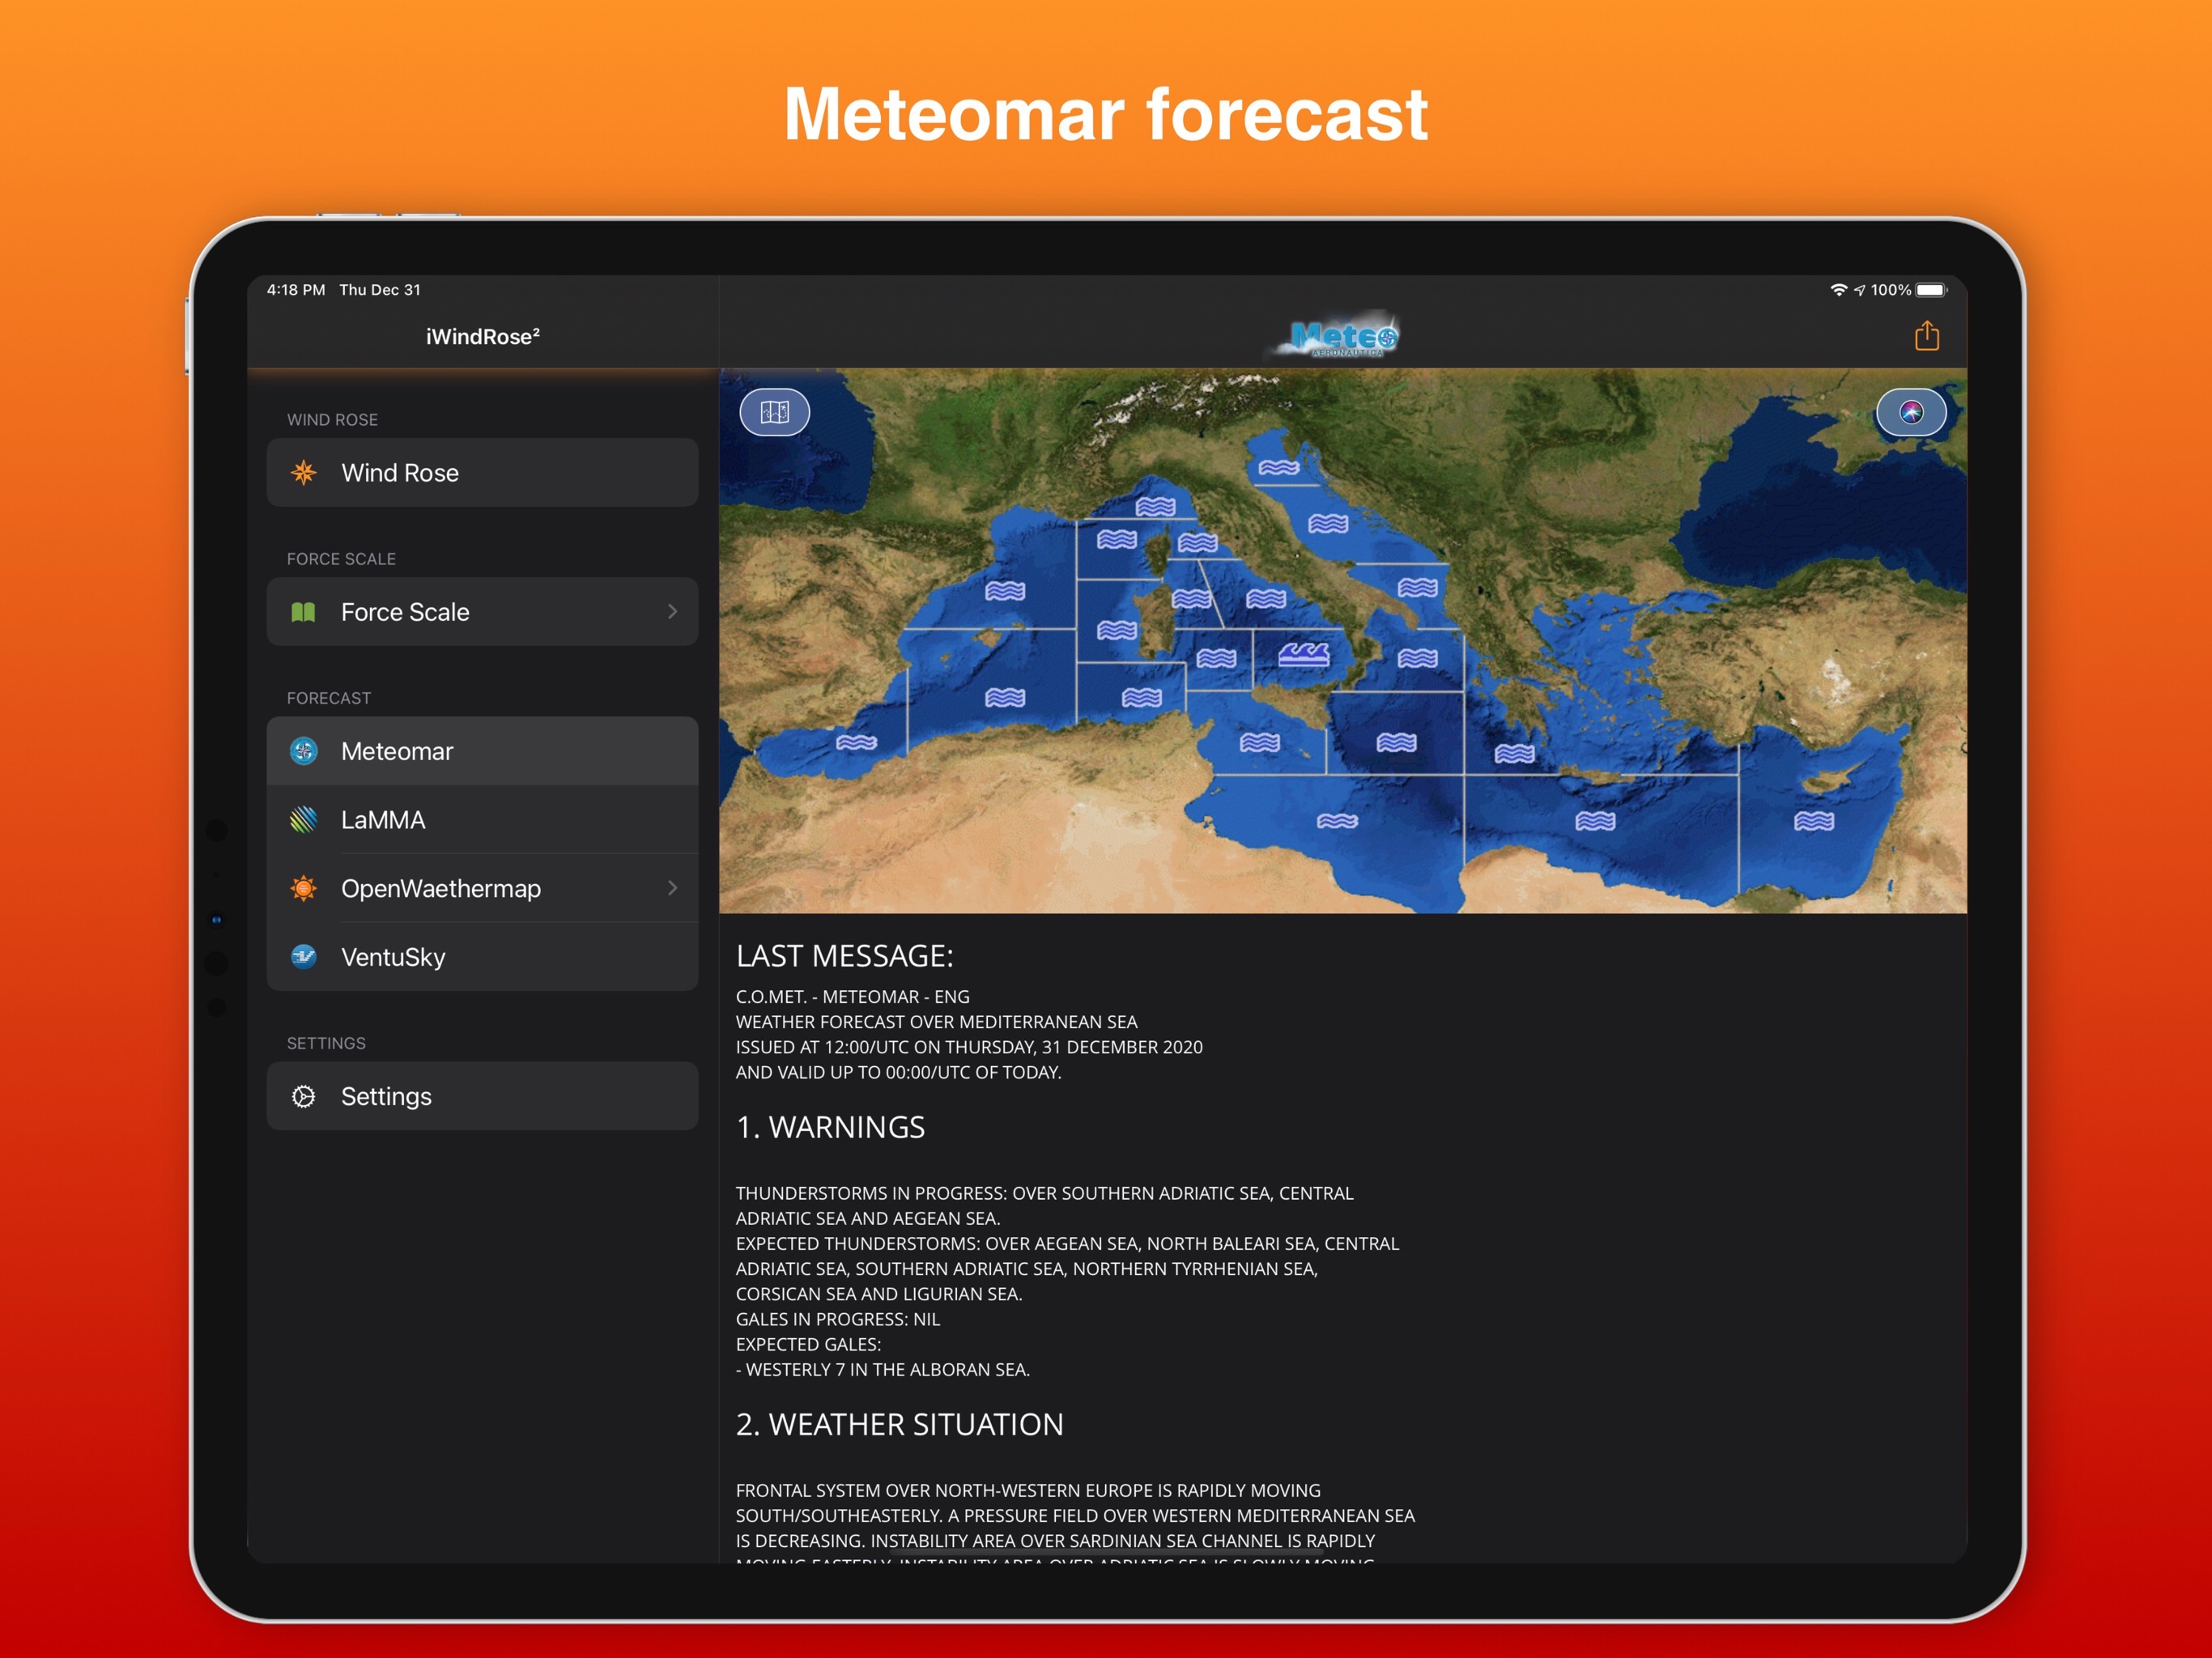Image resolution: width=2212 pixels, height=1658 pixels.
Task: Open the Wind Rose compass icon
Action: pos(303,472)
